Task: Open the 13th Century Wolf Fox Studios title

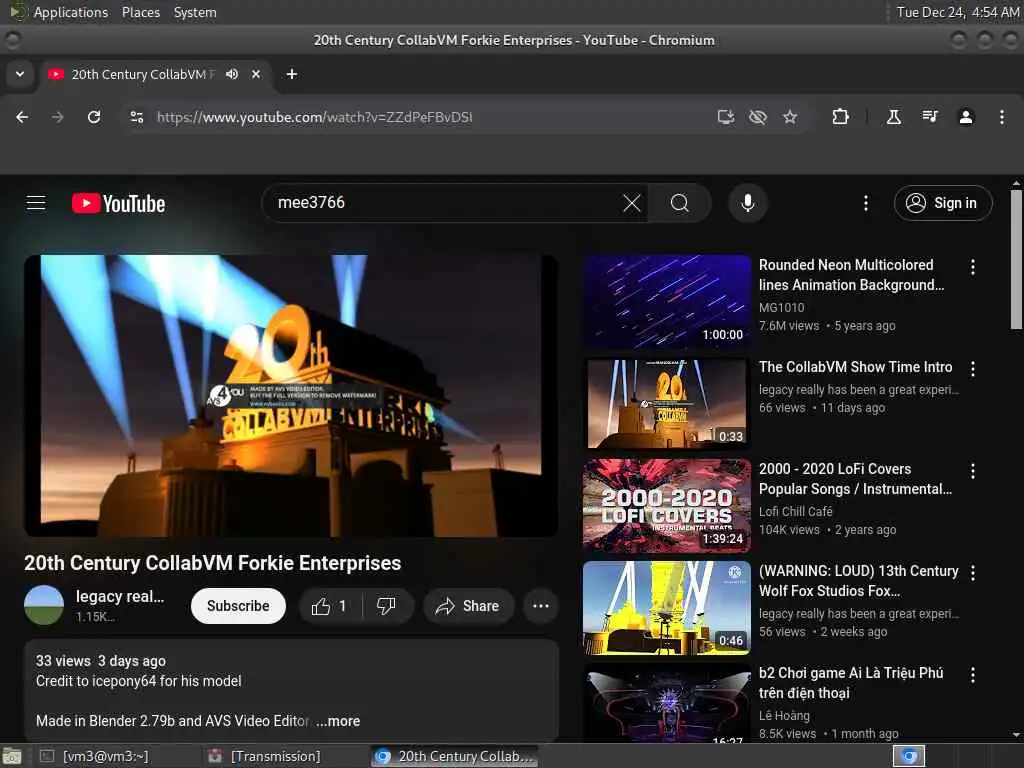Action: 859,581
